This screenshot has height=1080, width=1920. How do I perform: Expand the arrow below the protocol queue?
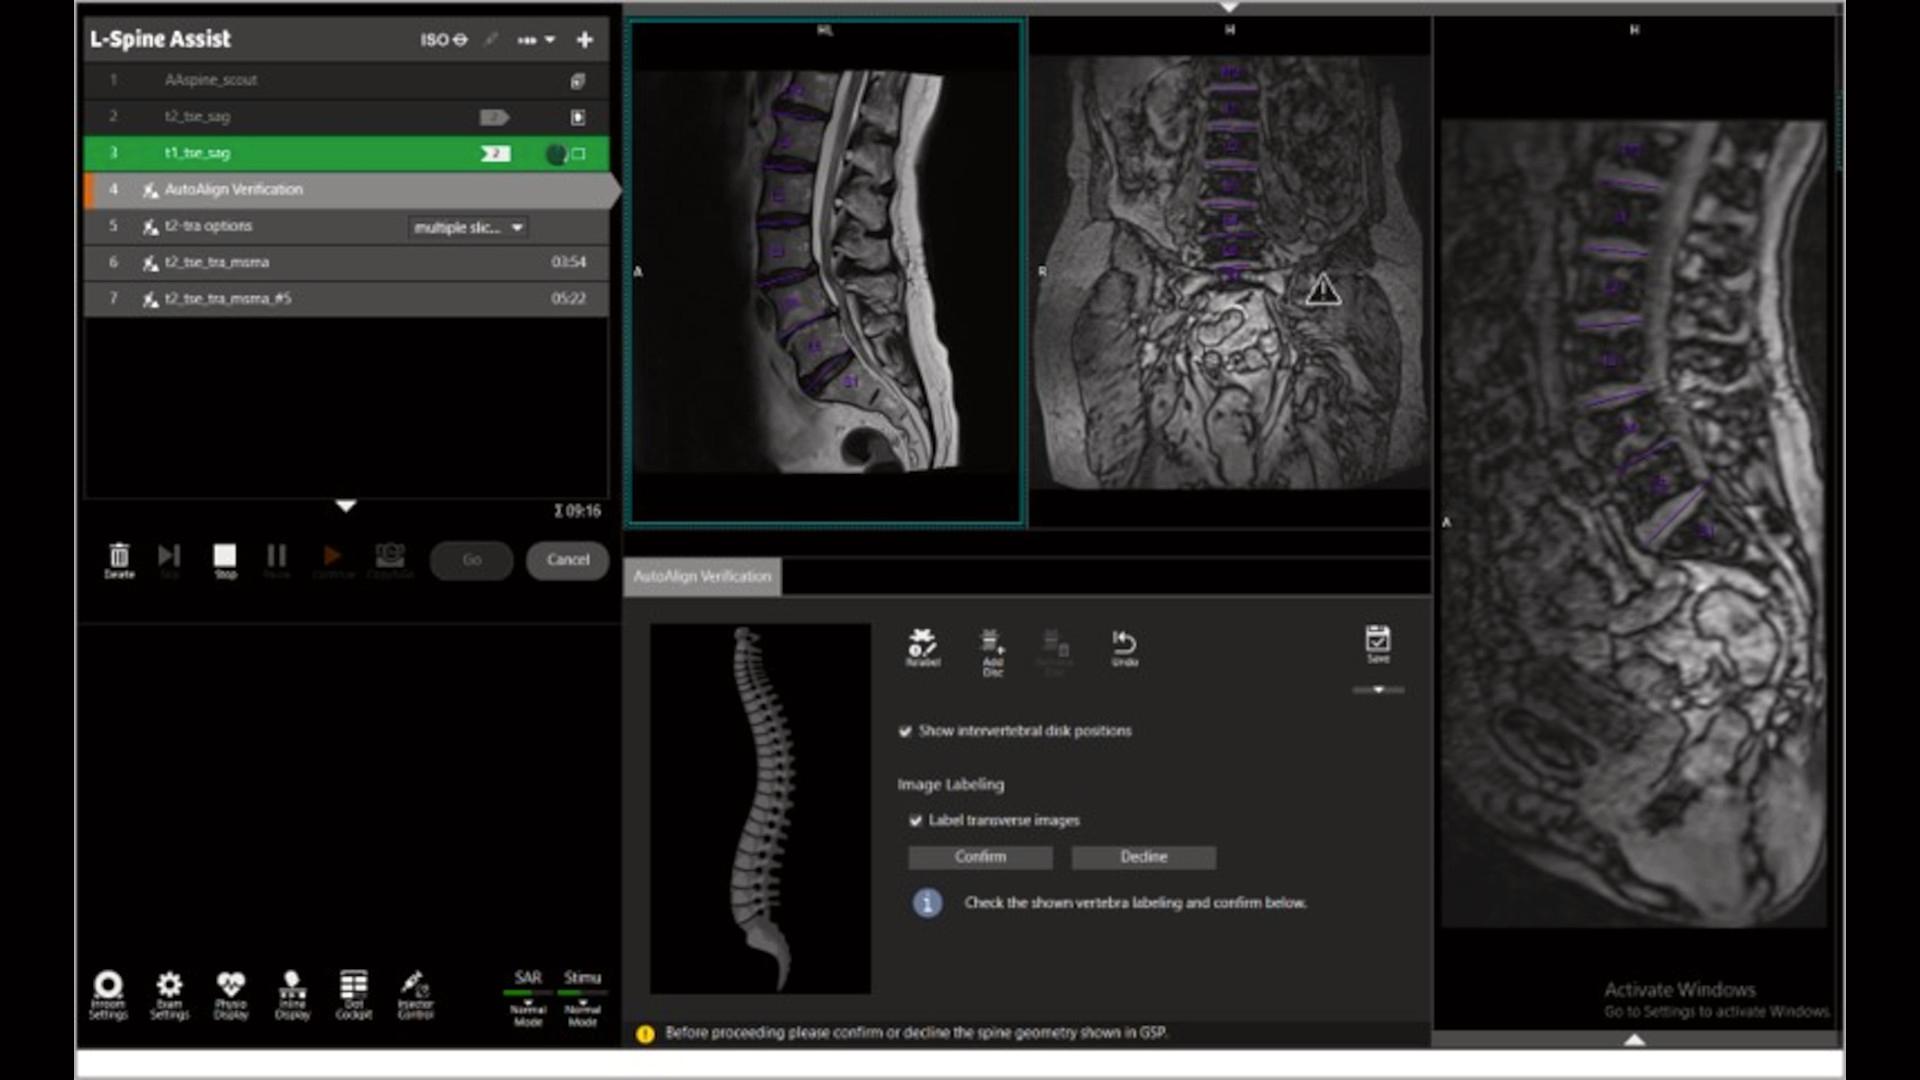click(345, 507)
